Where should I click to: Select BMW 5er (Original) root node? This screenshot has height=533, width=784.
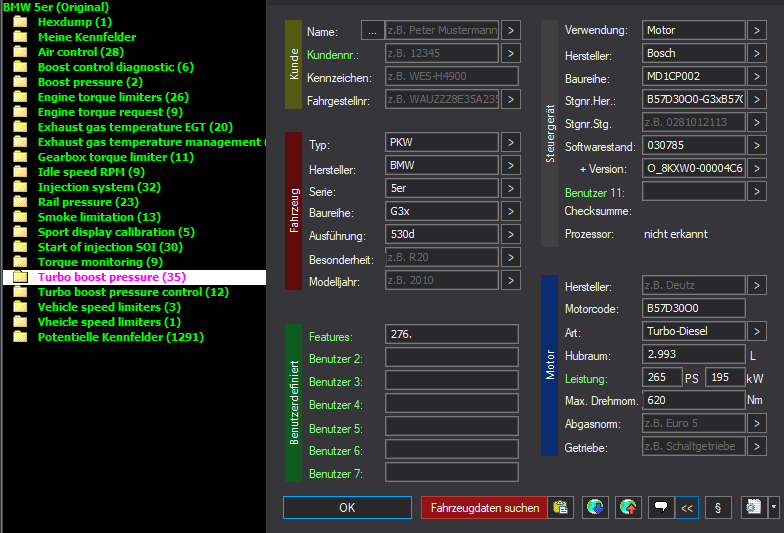pyautogui.click(x=56, y=7)
